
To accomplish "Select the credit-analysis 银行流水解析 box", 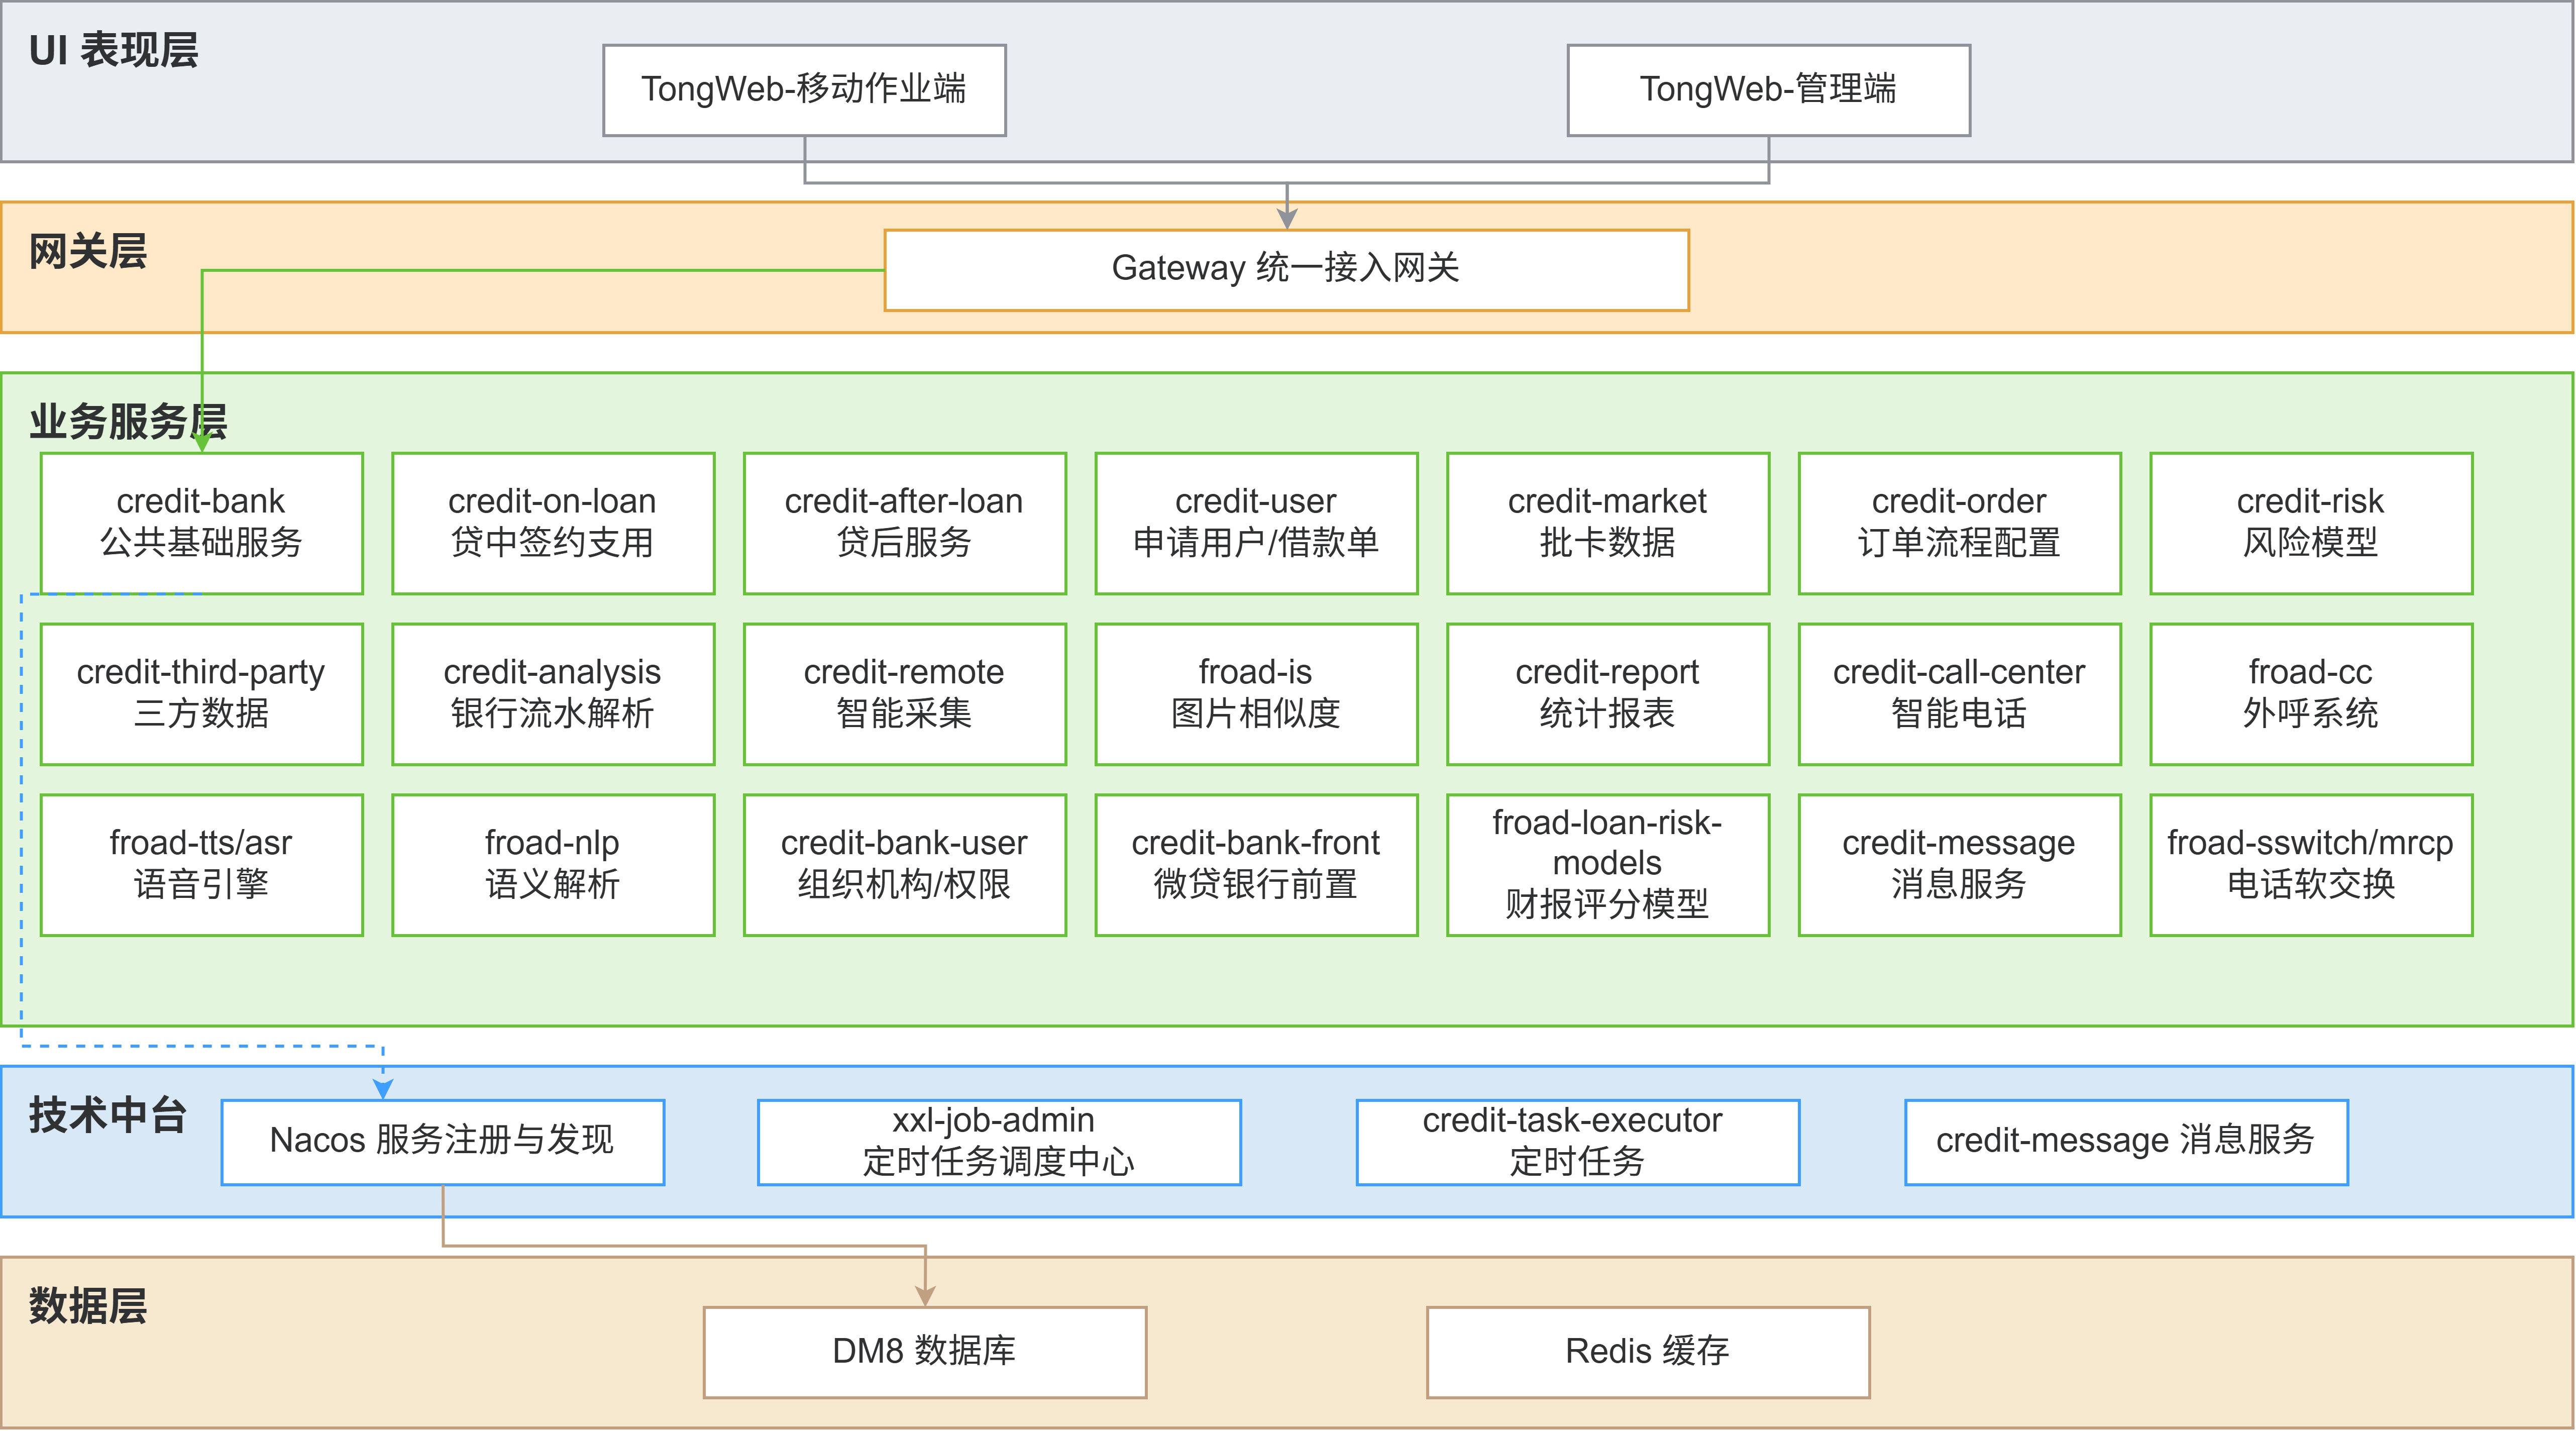I will (x=553, y=694).
